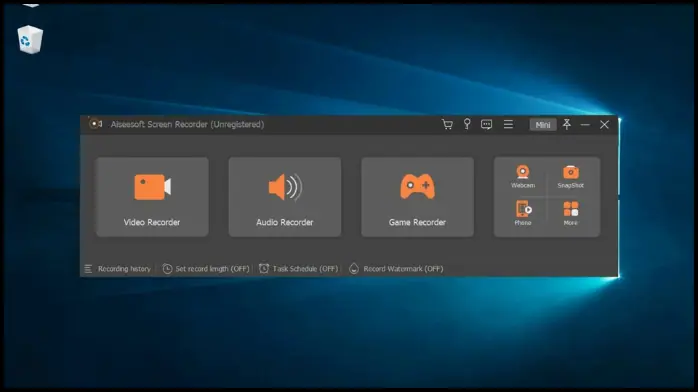Open Task Schedule settings
Image resolution: width=698 pixels, height=392 pixels.
(x=299, y=269)
